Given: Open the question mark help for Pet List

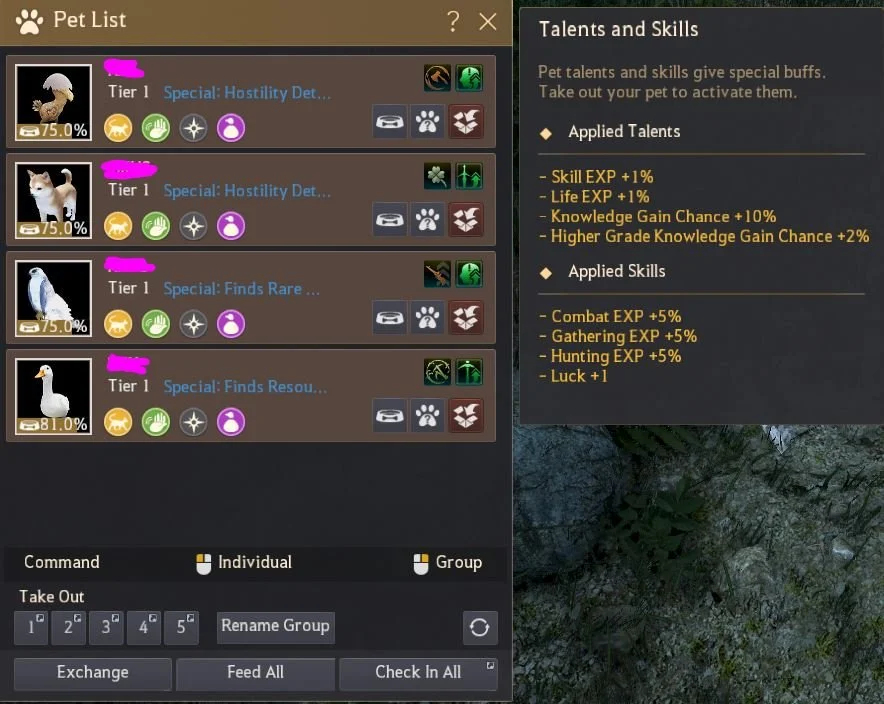Looking at the screenshot, I should (453, 21).
